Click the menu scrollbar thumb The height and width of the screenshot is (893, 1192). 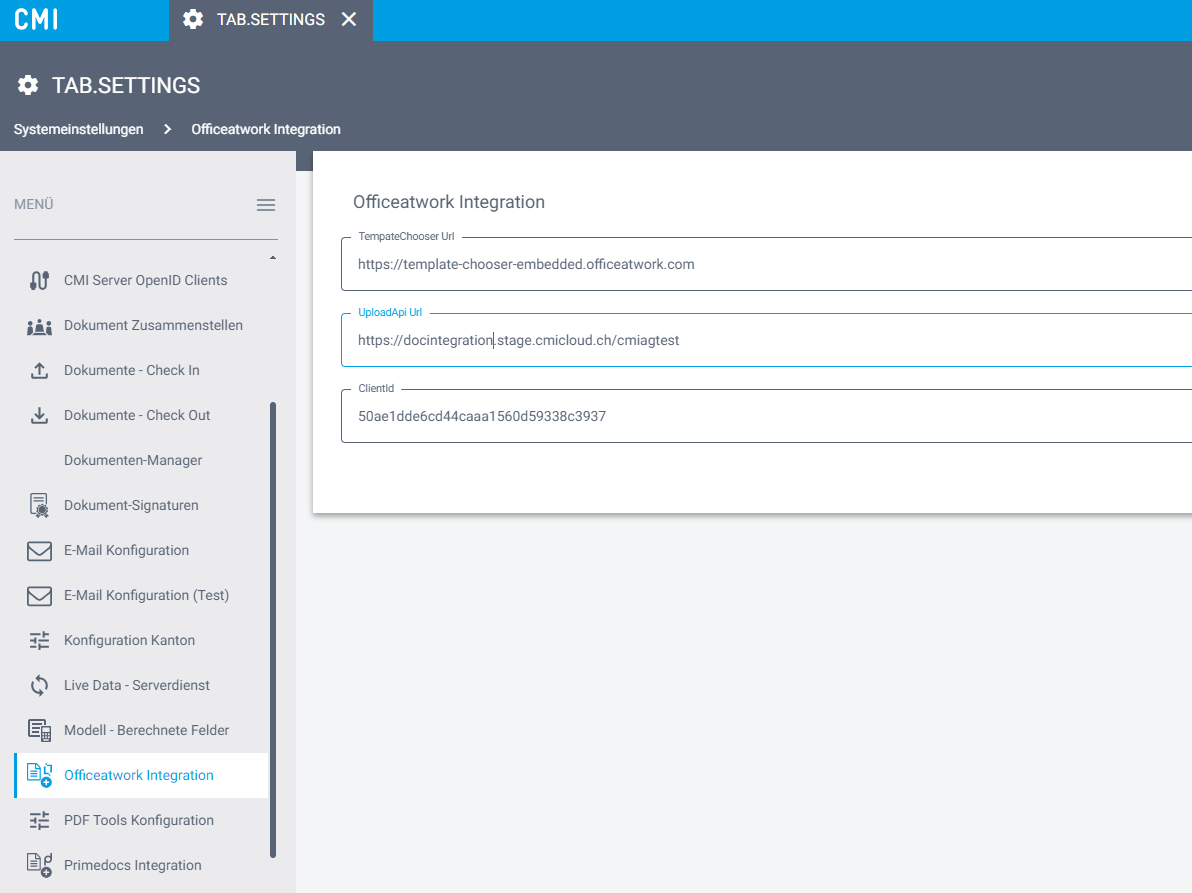point(273,630)
